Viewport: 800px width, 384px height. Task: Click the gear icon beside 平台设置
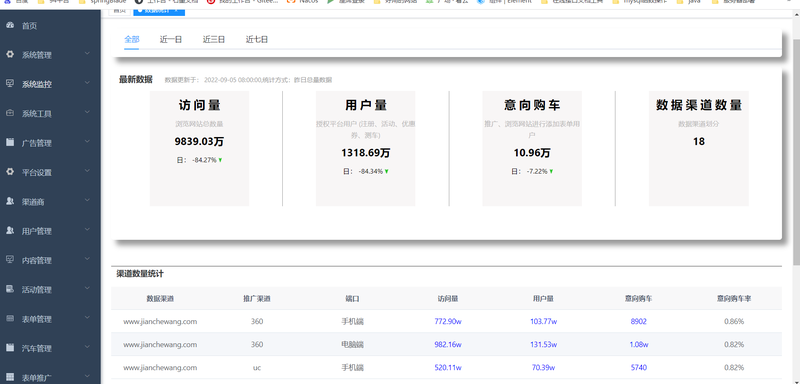[x=10, y=171]
